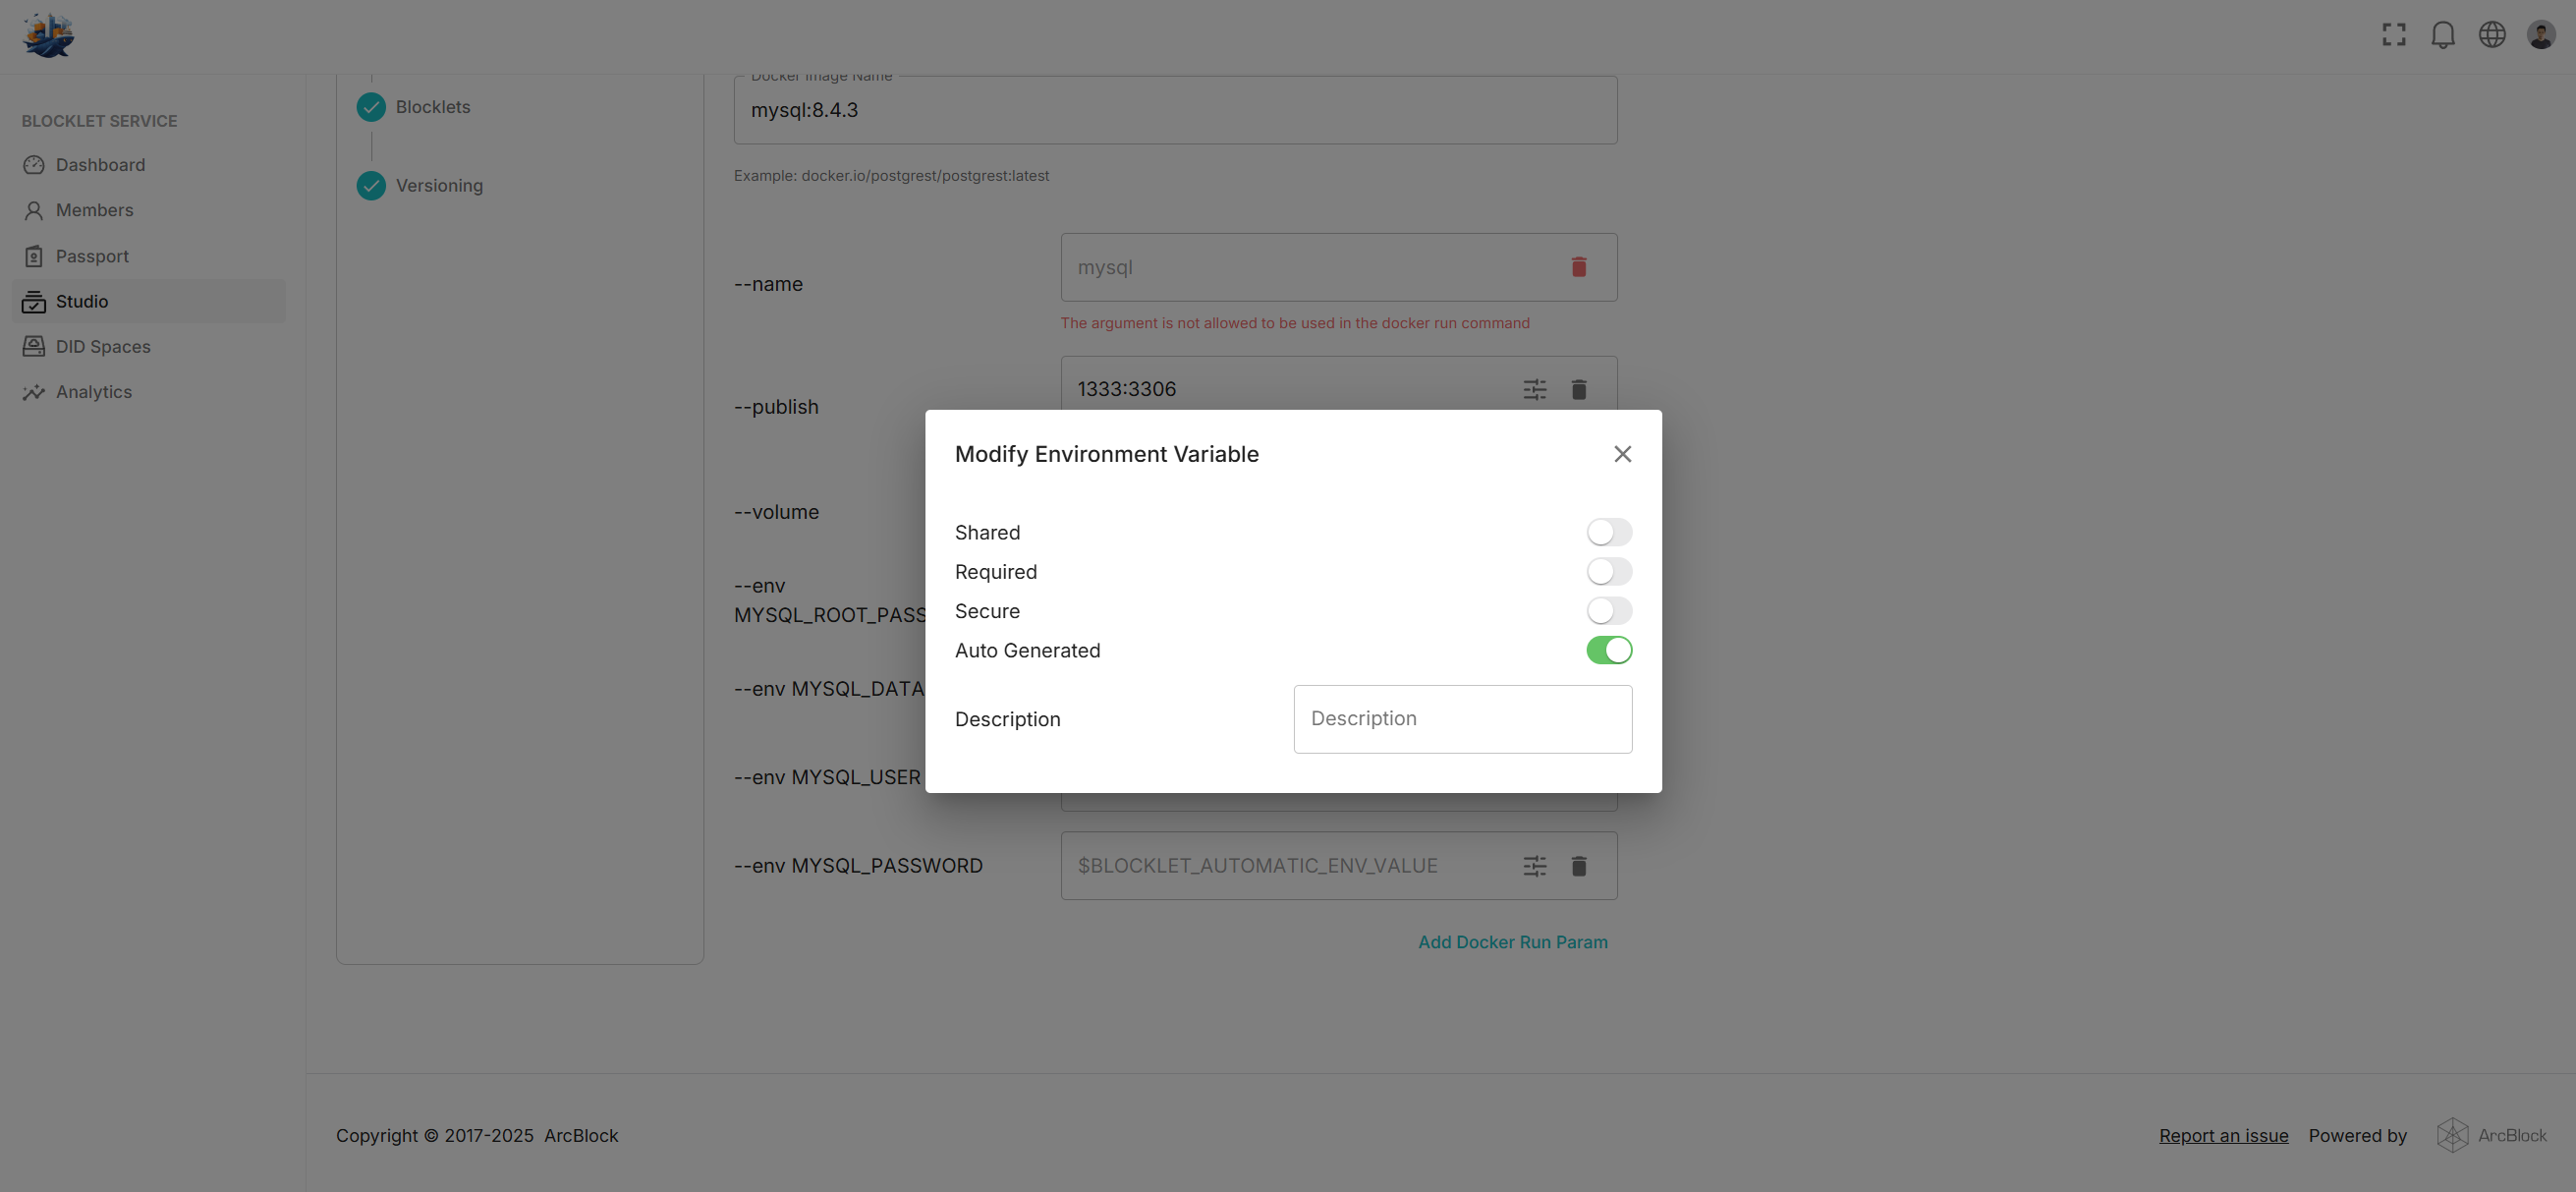This screenshot has height=1192, width=2576.
Task: Click the language globe icon
Action: 2491,35
